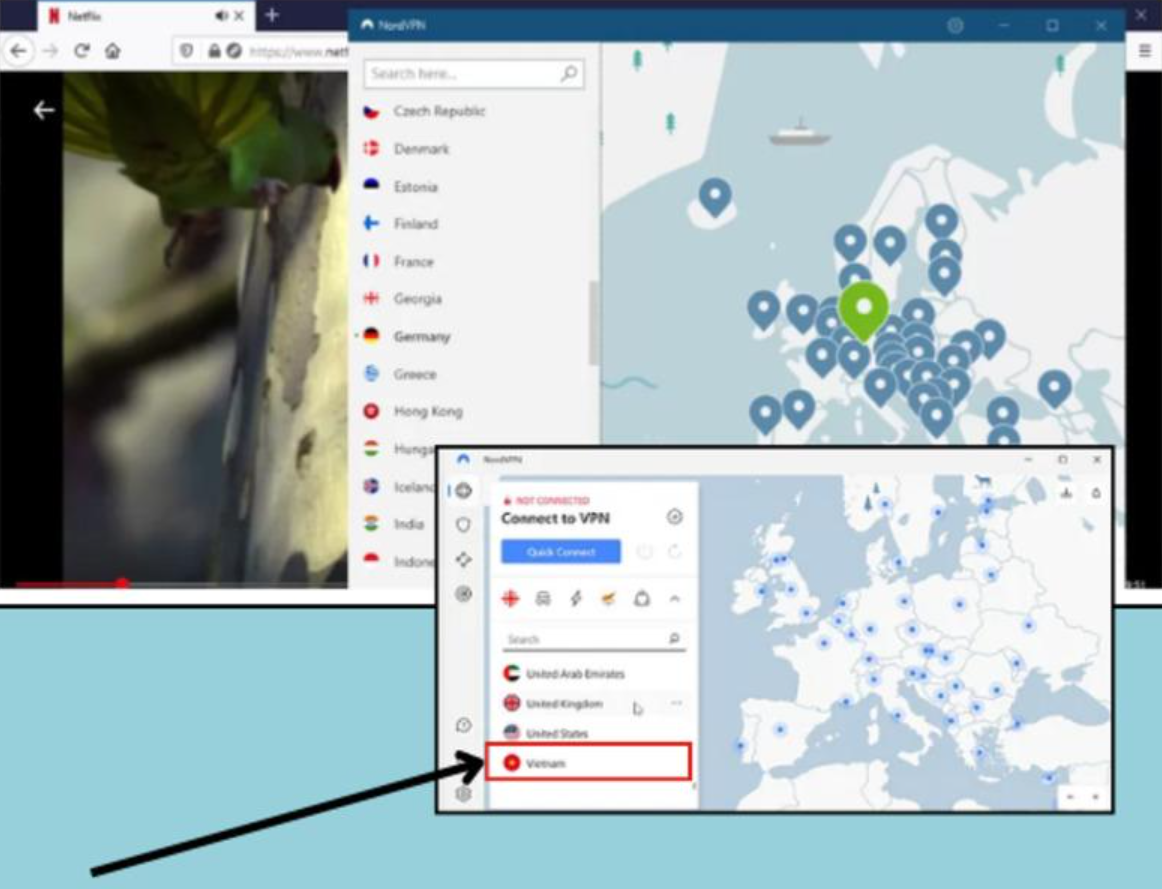The width and height of the screenshot is (1162, 889).
Task: Mute the Netflix tab audio
Action: pyautogui.click(x=222, y=16)
